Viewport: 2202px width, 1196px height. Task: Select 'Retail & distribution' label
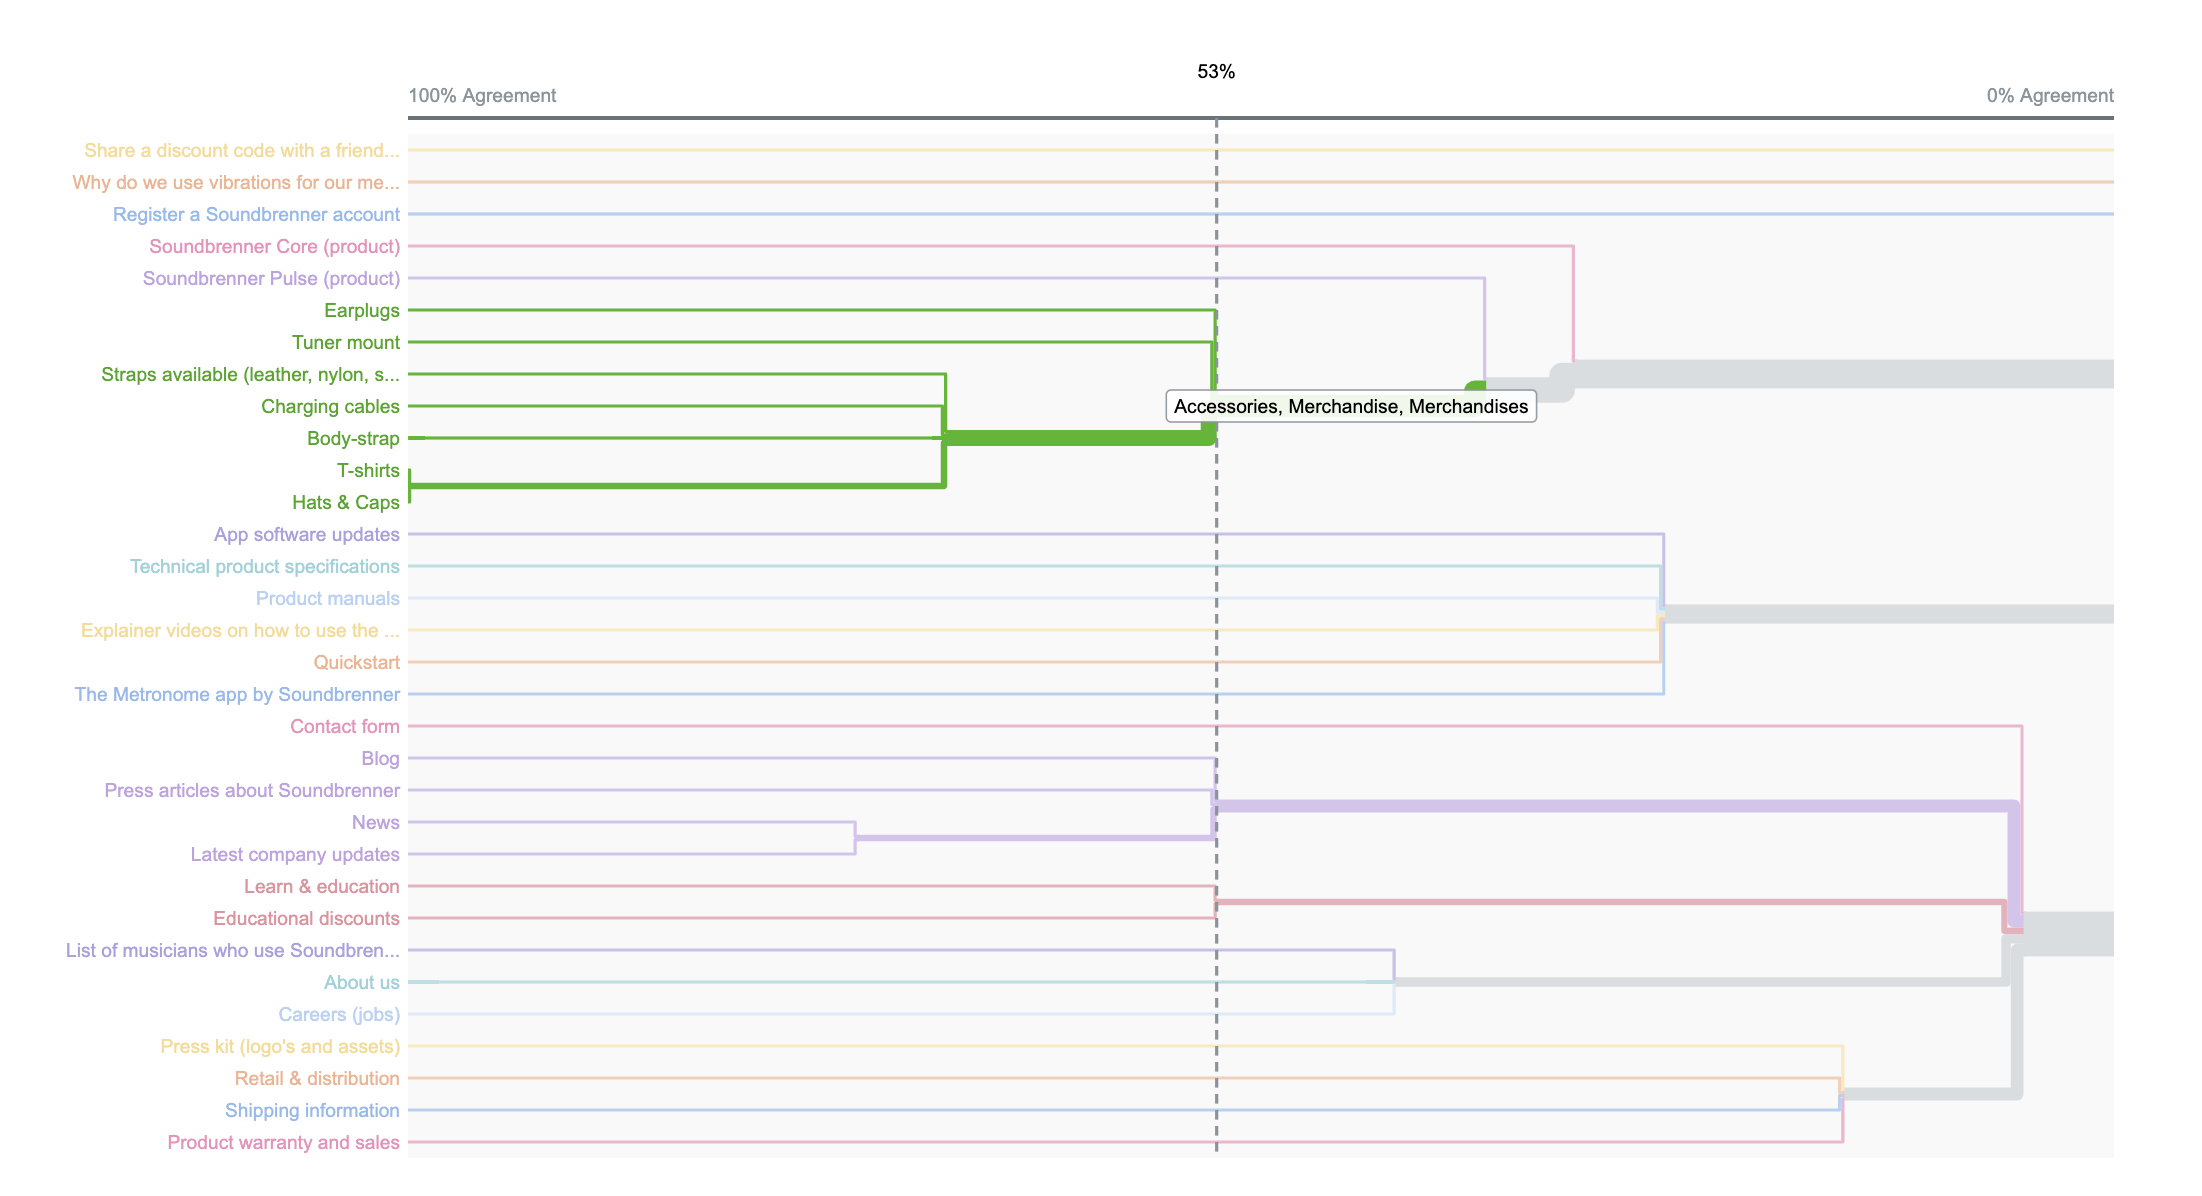(317, 1078)
